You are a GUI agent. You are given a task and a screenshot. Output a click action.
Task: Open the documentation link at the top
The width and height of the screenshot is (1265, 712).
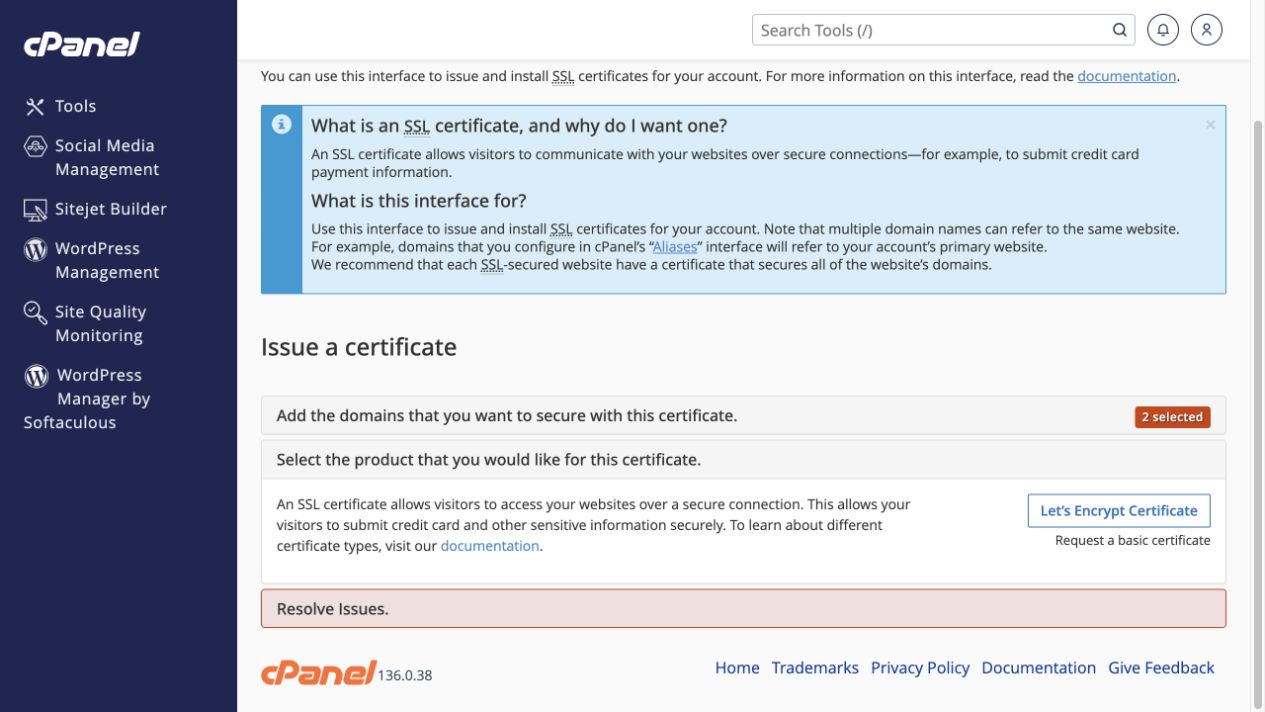click(x=1126, y=76)
